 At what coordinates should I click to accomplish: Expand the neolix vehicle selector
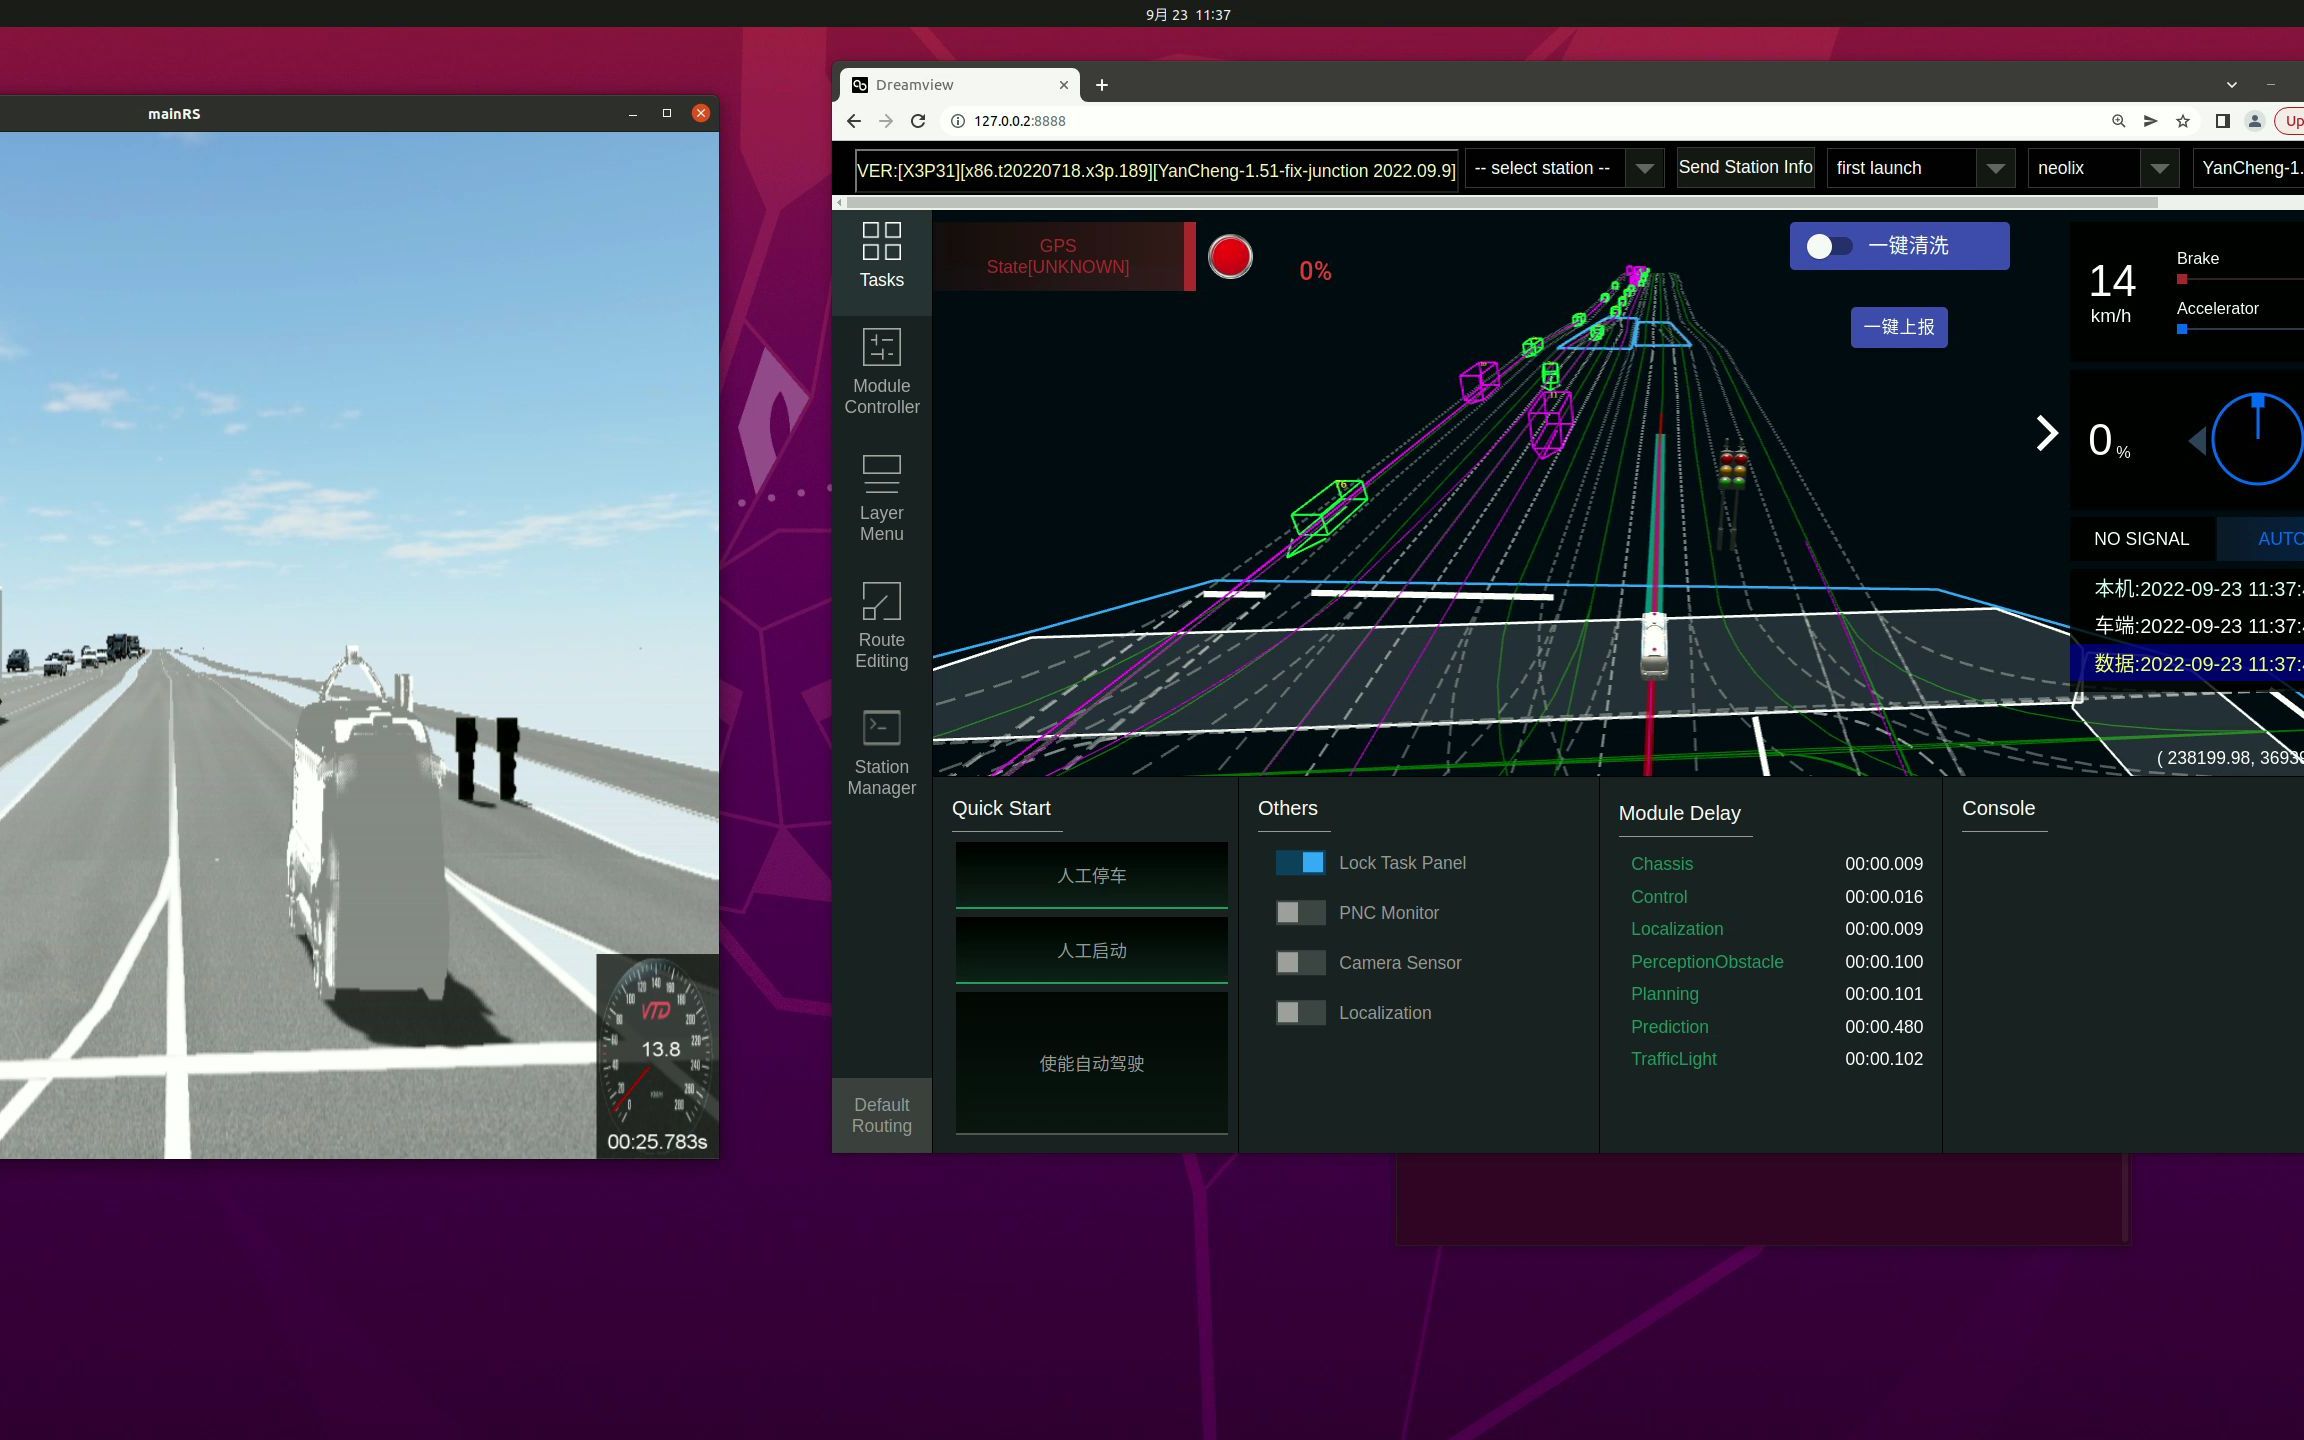click(2156, 168)
